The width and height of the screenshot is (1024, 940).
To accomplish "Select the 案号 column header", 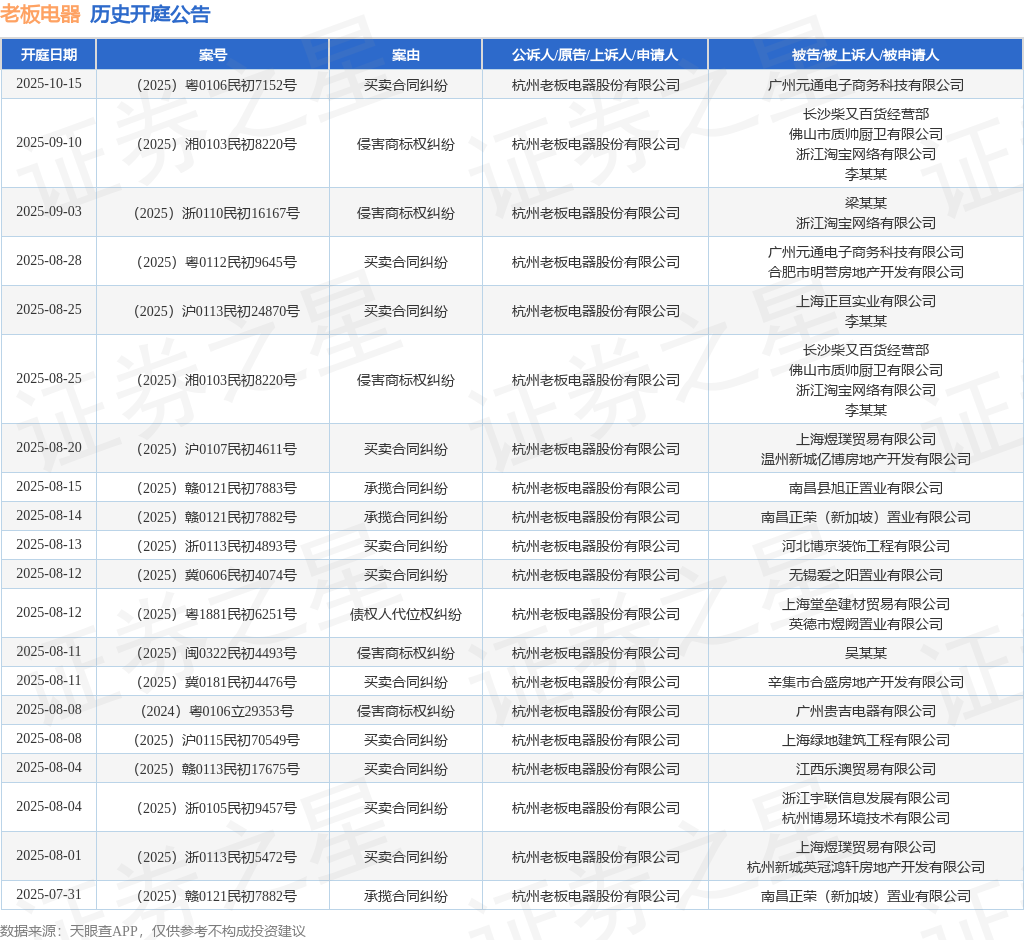I will pos(213,55).
